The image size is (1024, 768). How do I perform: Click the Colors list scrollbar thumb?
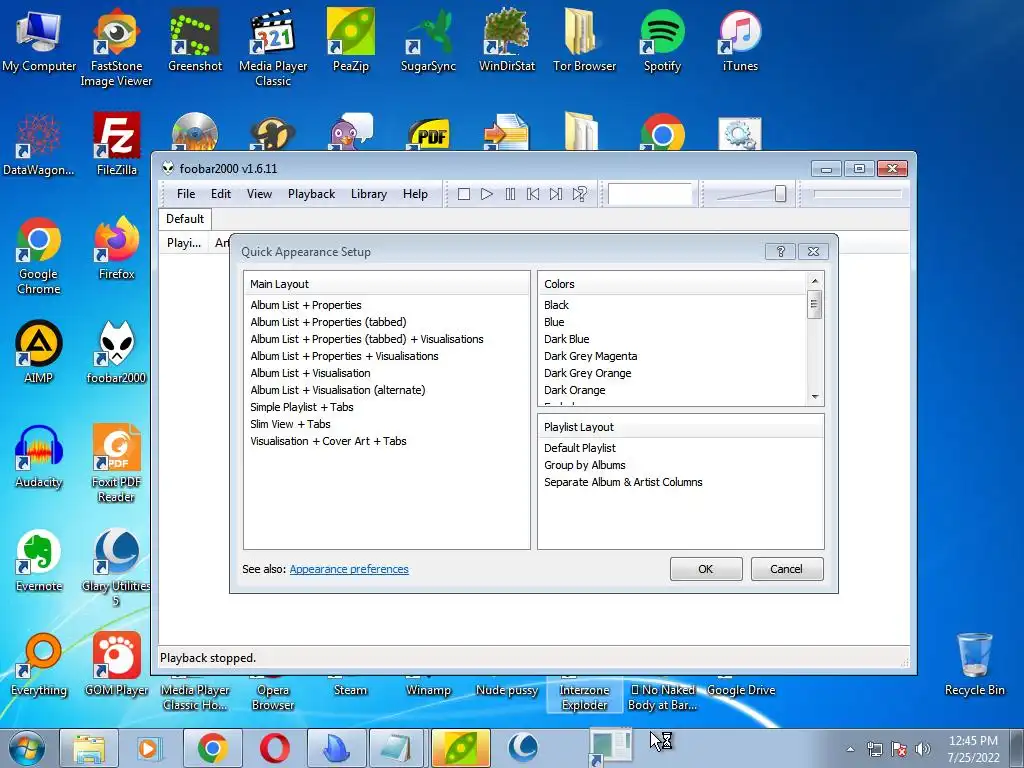point(814,304)
